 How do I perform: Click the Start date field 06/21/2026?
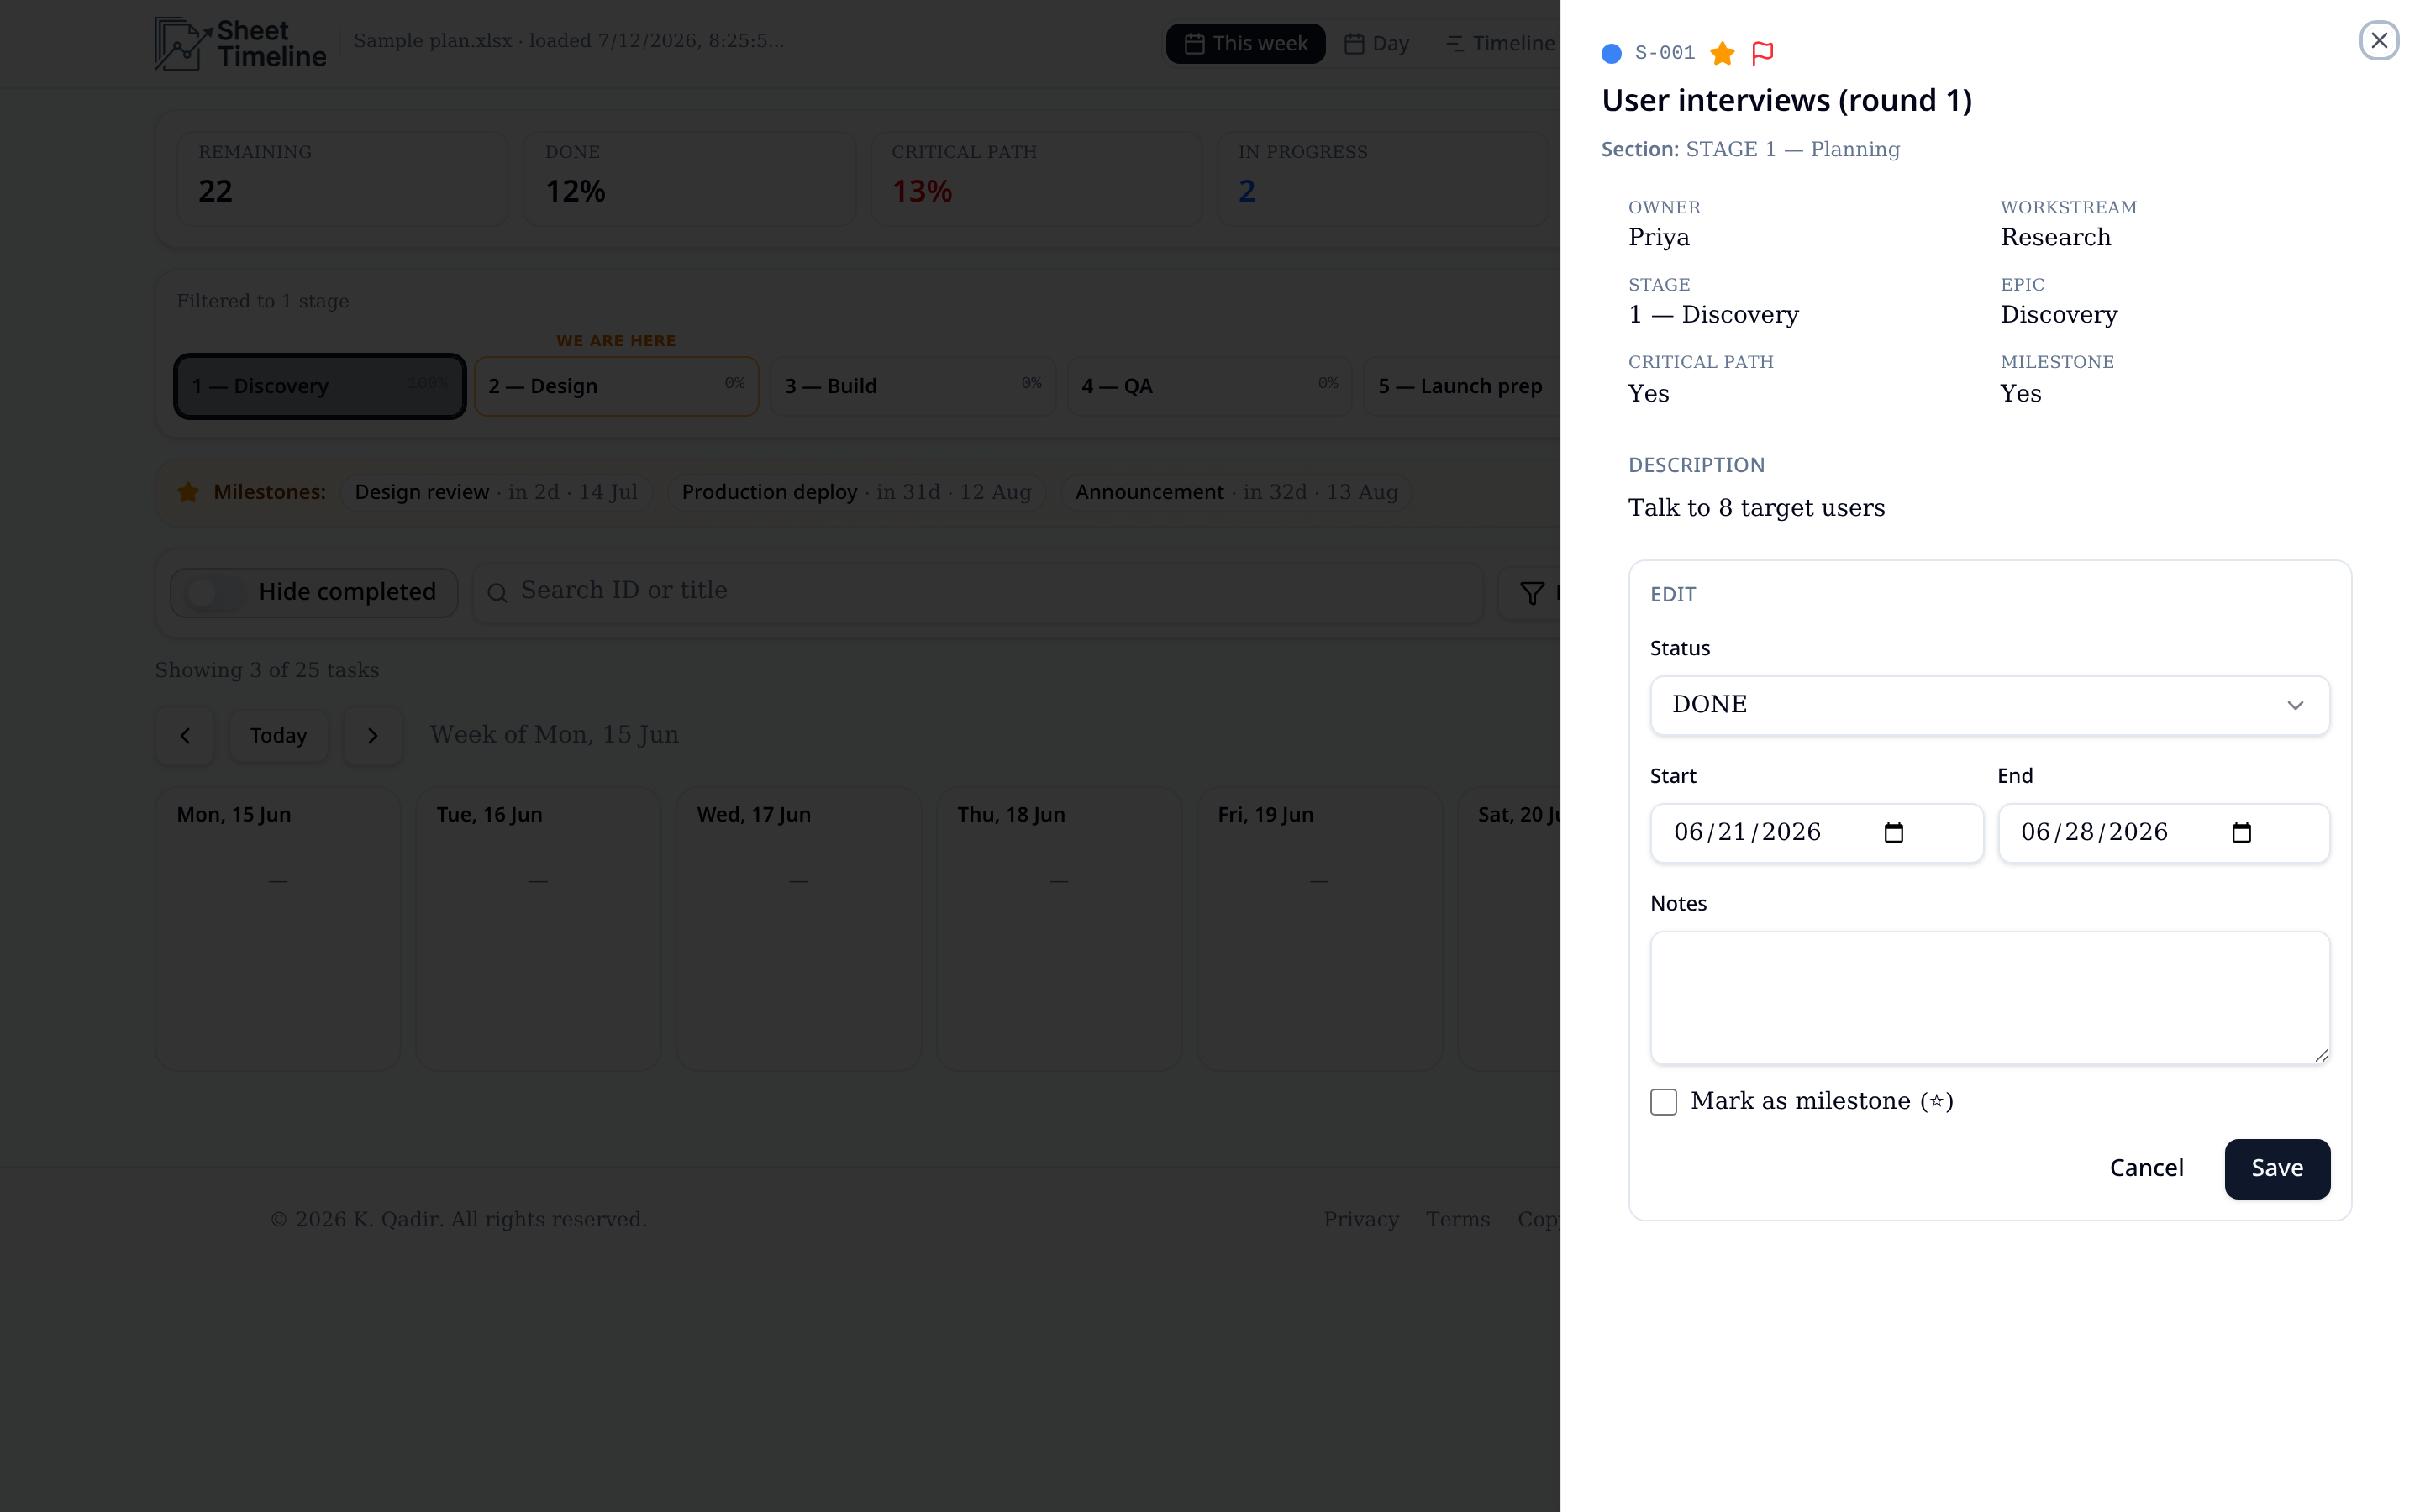tap(1816, 832)
